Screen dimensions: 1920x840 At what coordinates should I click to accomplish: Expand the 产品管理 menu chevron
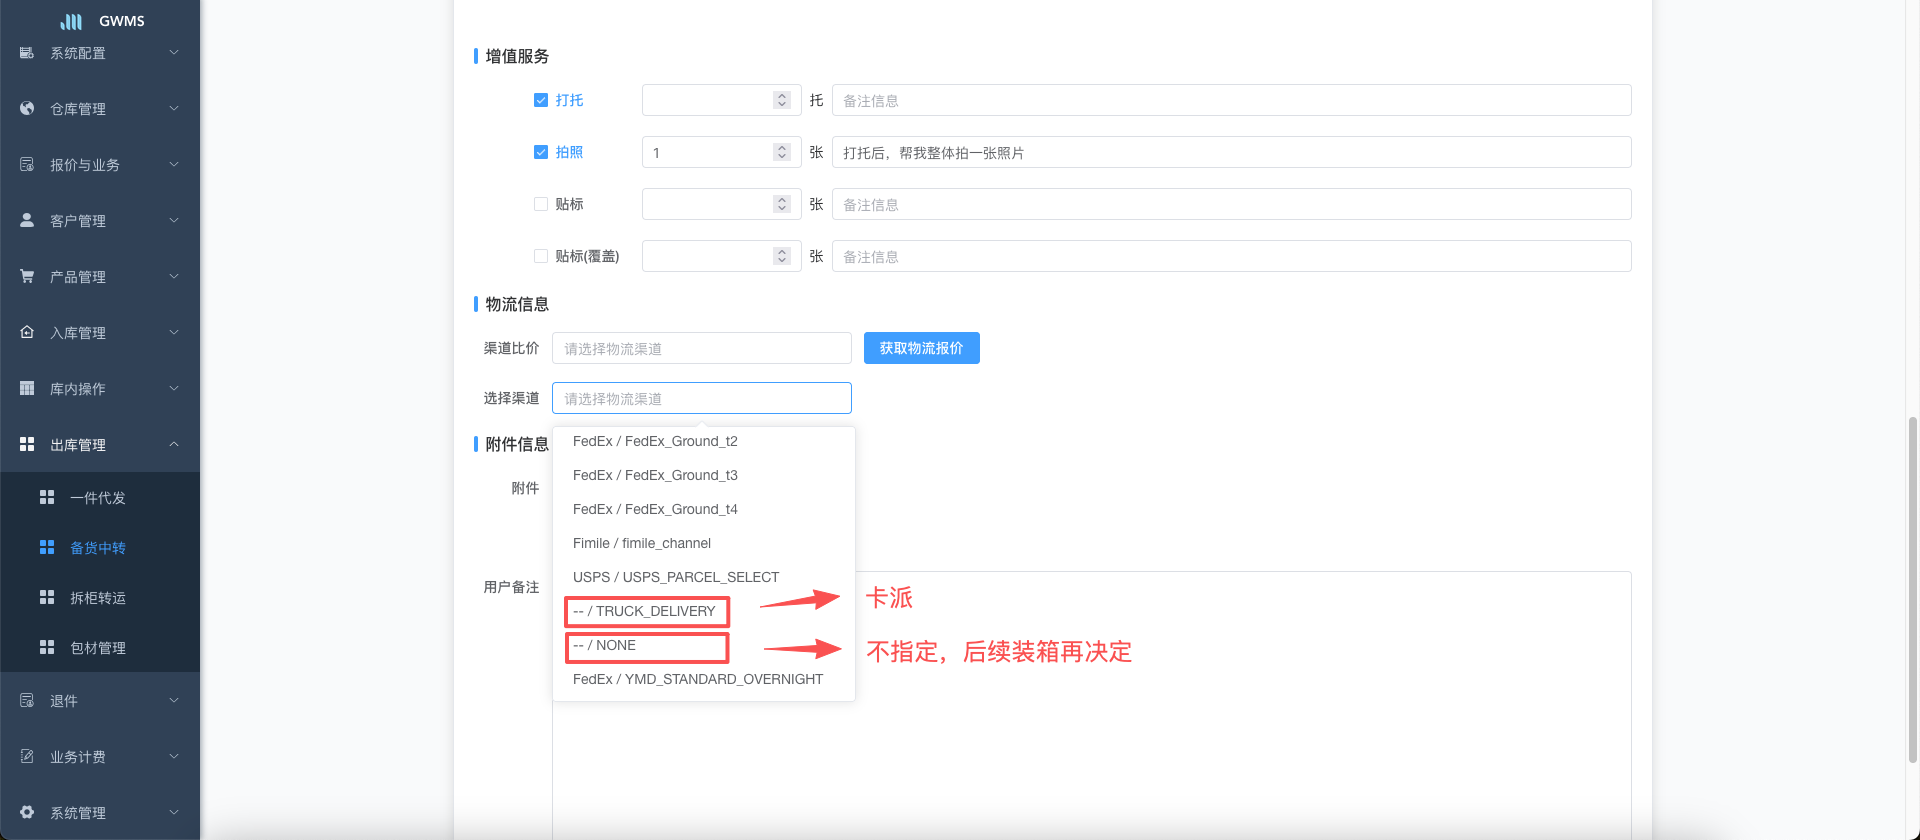174,276
